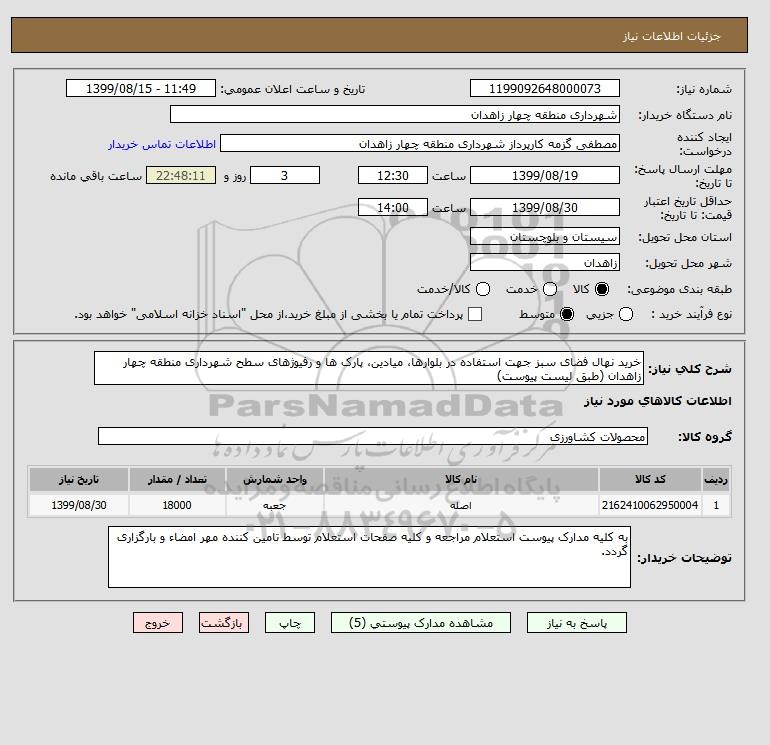Viewport: 770px width, 745px height.
Task: Click the توضیحات خریدار notes box
Action: 369,557
